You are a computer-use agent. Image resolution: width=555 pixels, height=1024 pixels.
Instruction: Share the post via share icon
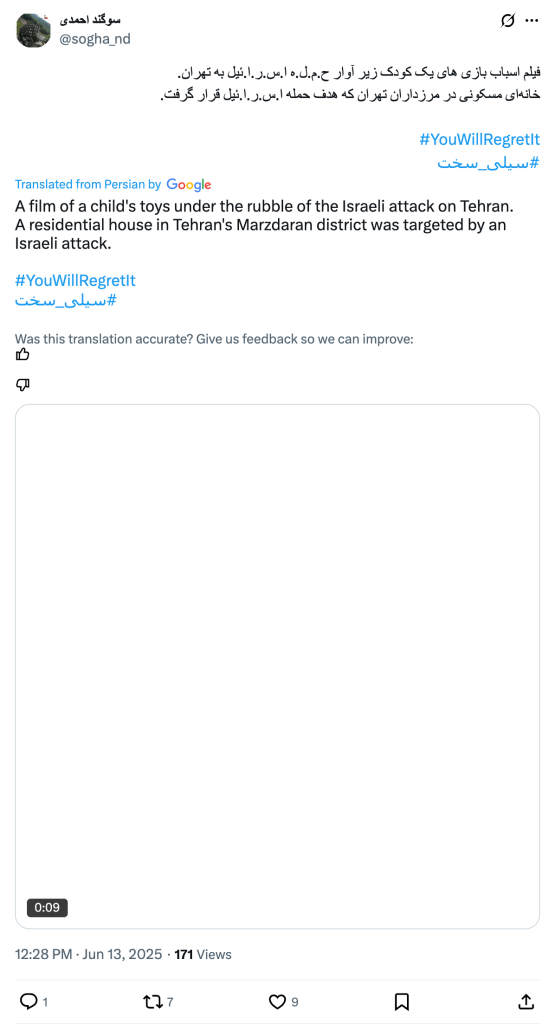(x=527, y=1001)
